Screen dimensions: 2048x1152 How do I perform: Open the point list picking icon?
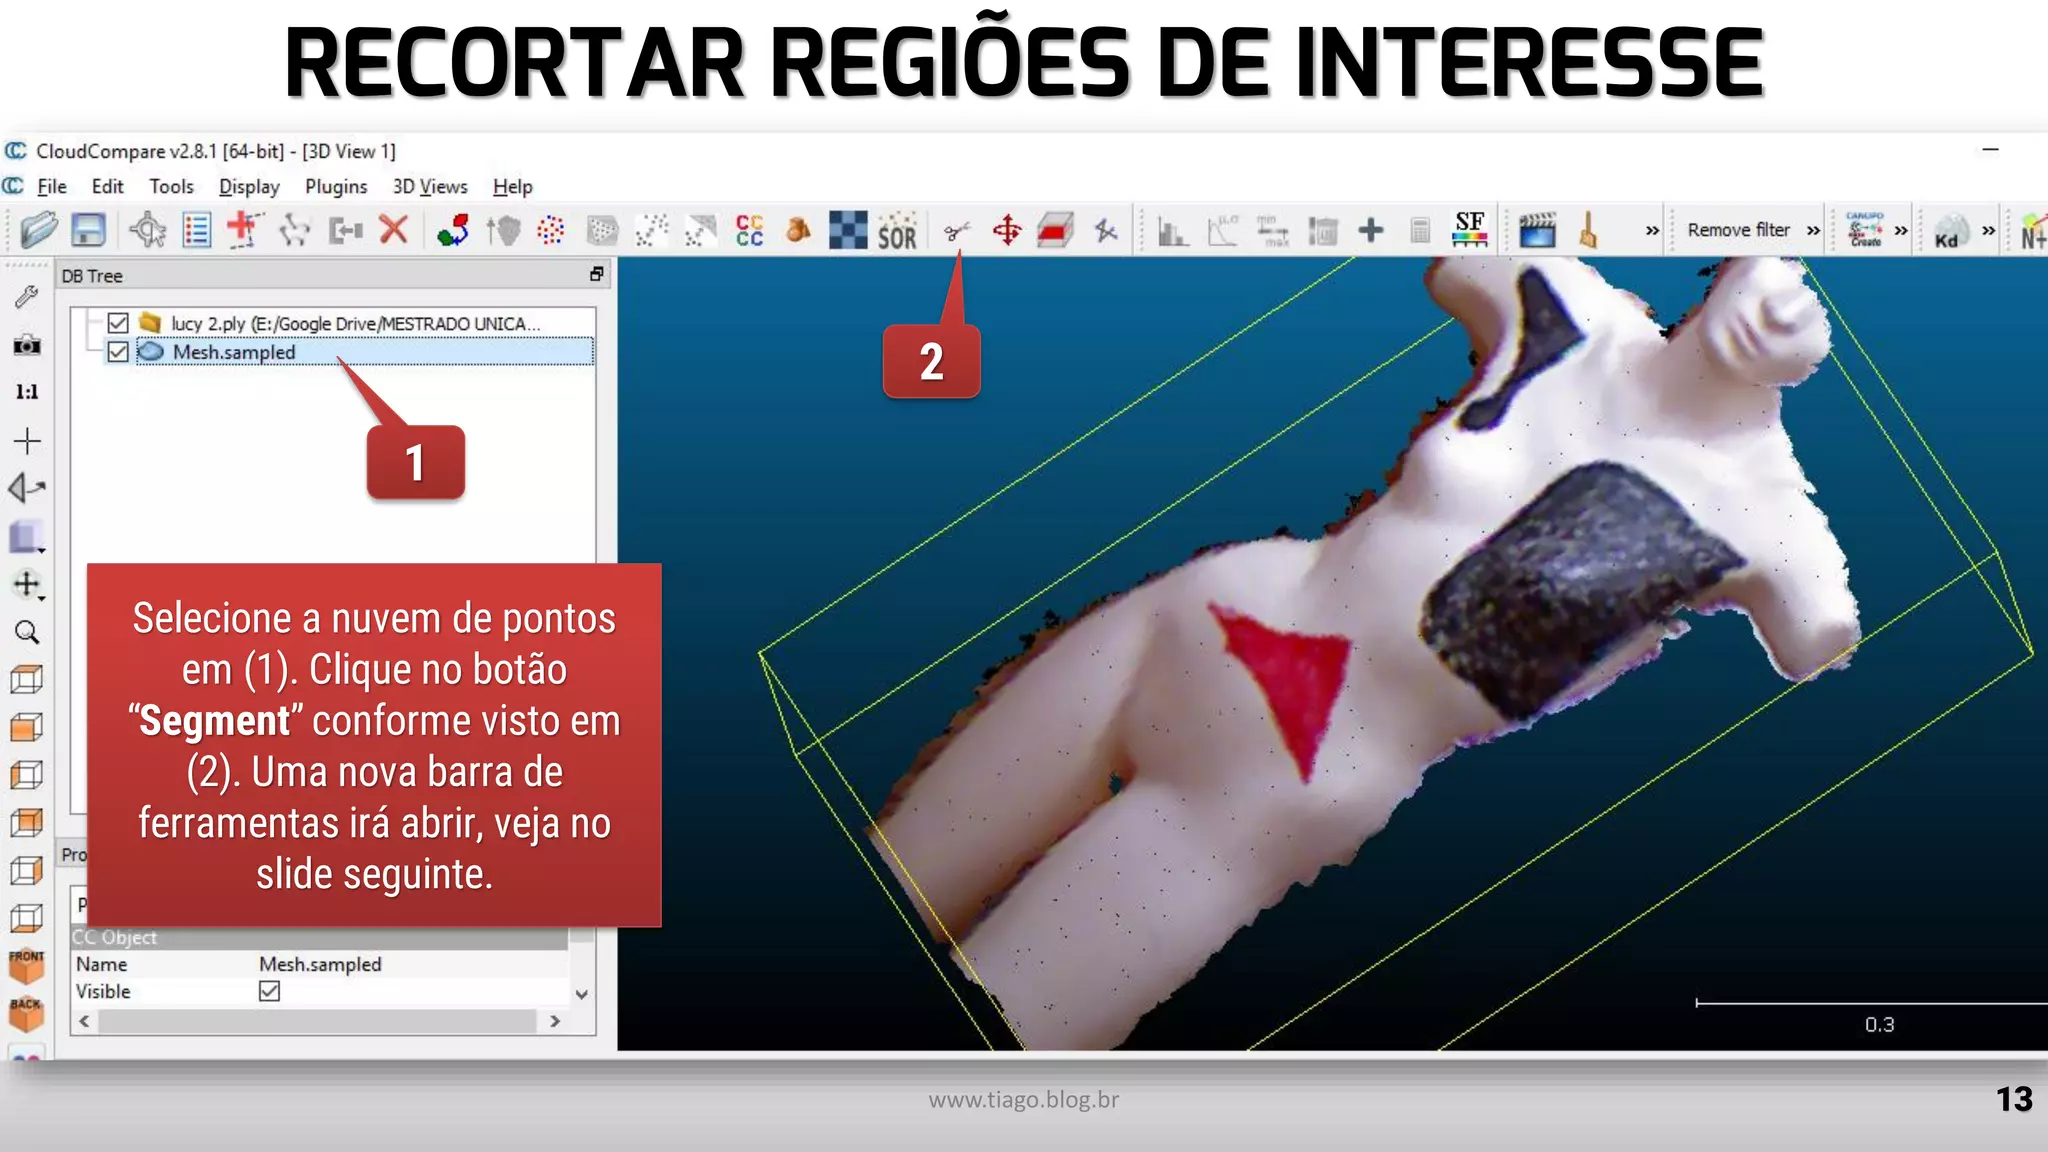click(x=197, y=230)
